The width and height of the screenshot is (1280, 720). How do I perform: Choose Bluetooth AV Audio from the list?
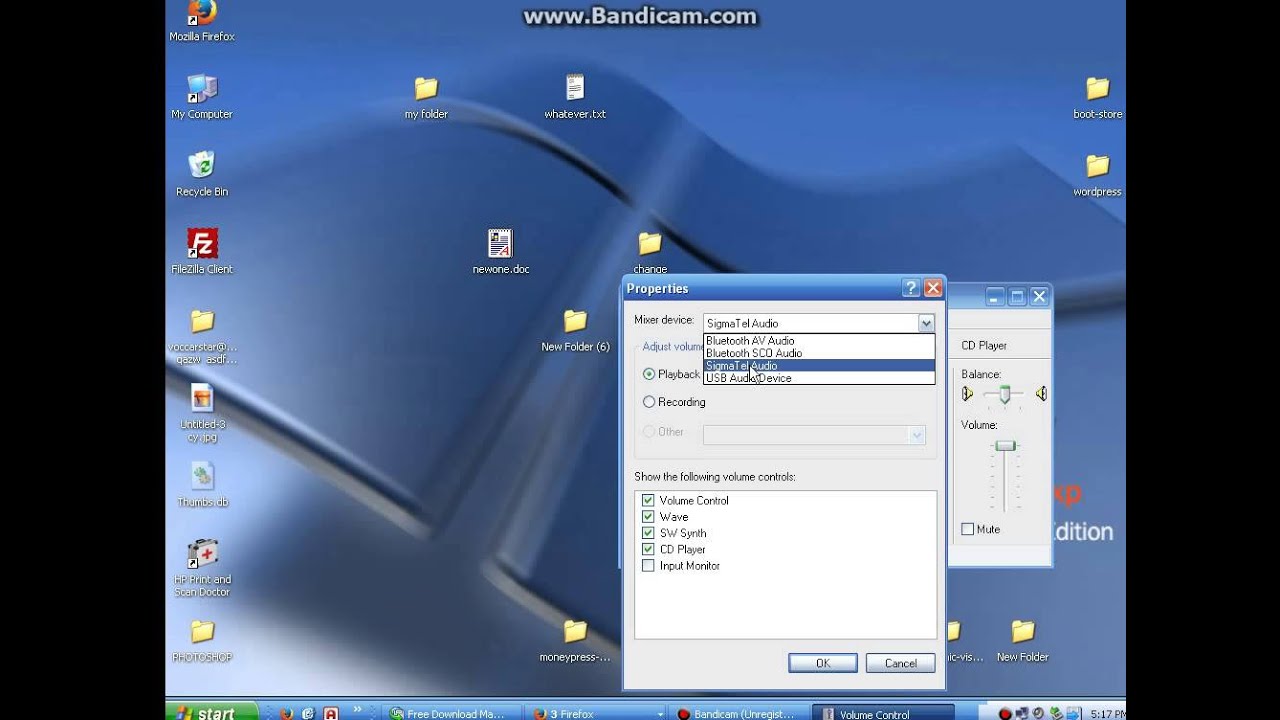coord(819,341)
